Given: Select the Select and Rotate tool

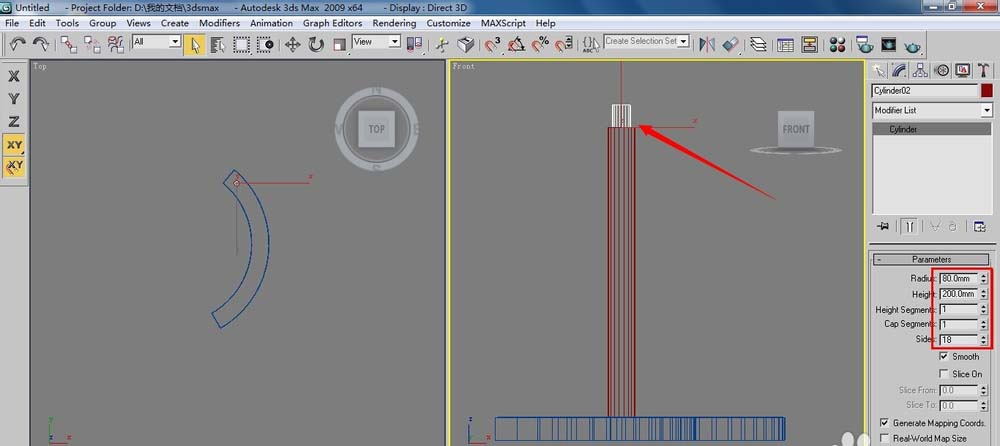Looking at the screenshot, I should [x=316, y=44].
